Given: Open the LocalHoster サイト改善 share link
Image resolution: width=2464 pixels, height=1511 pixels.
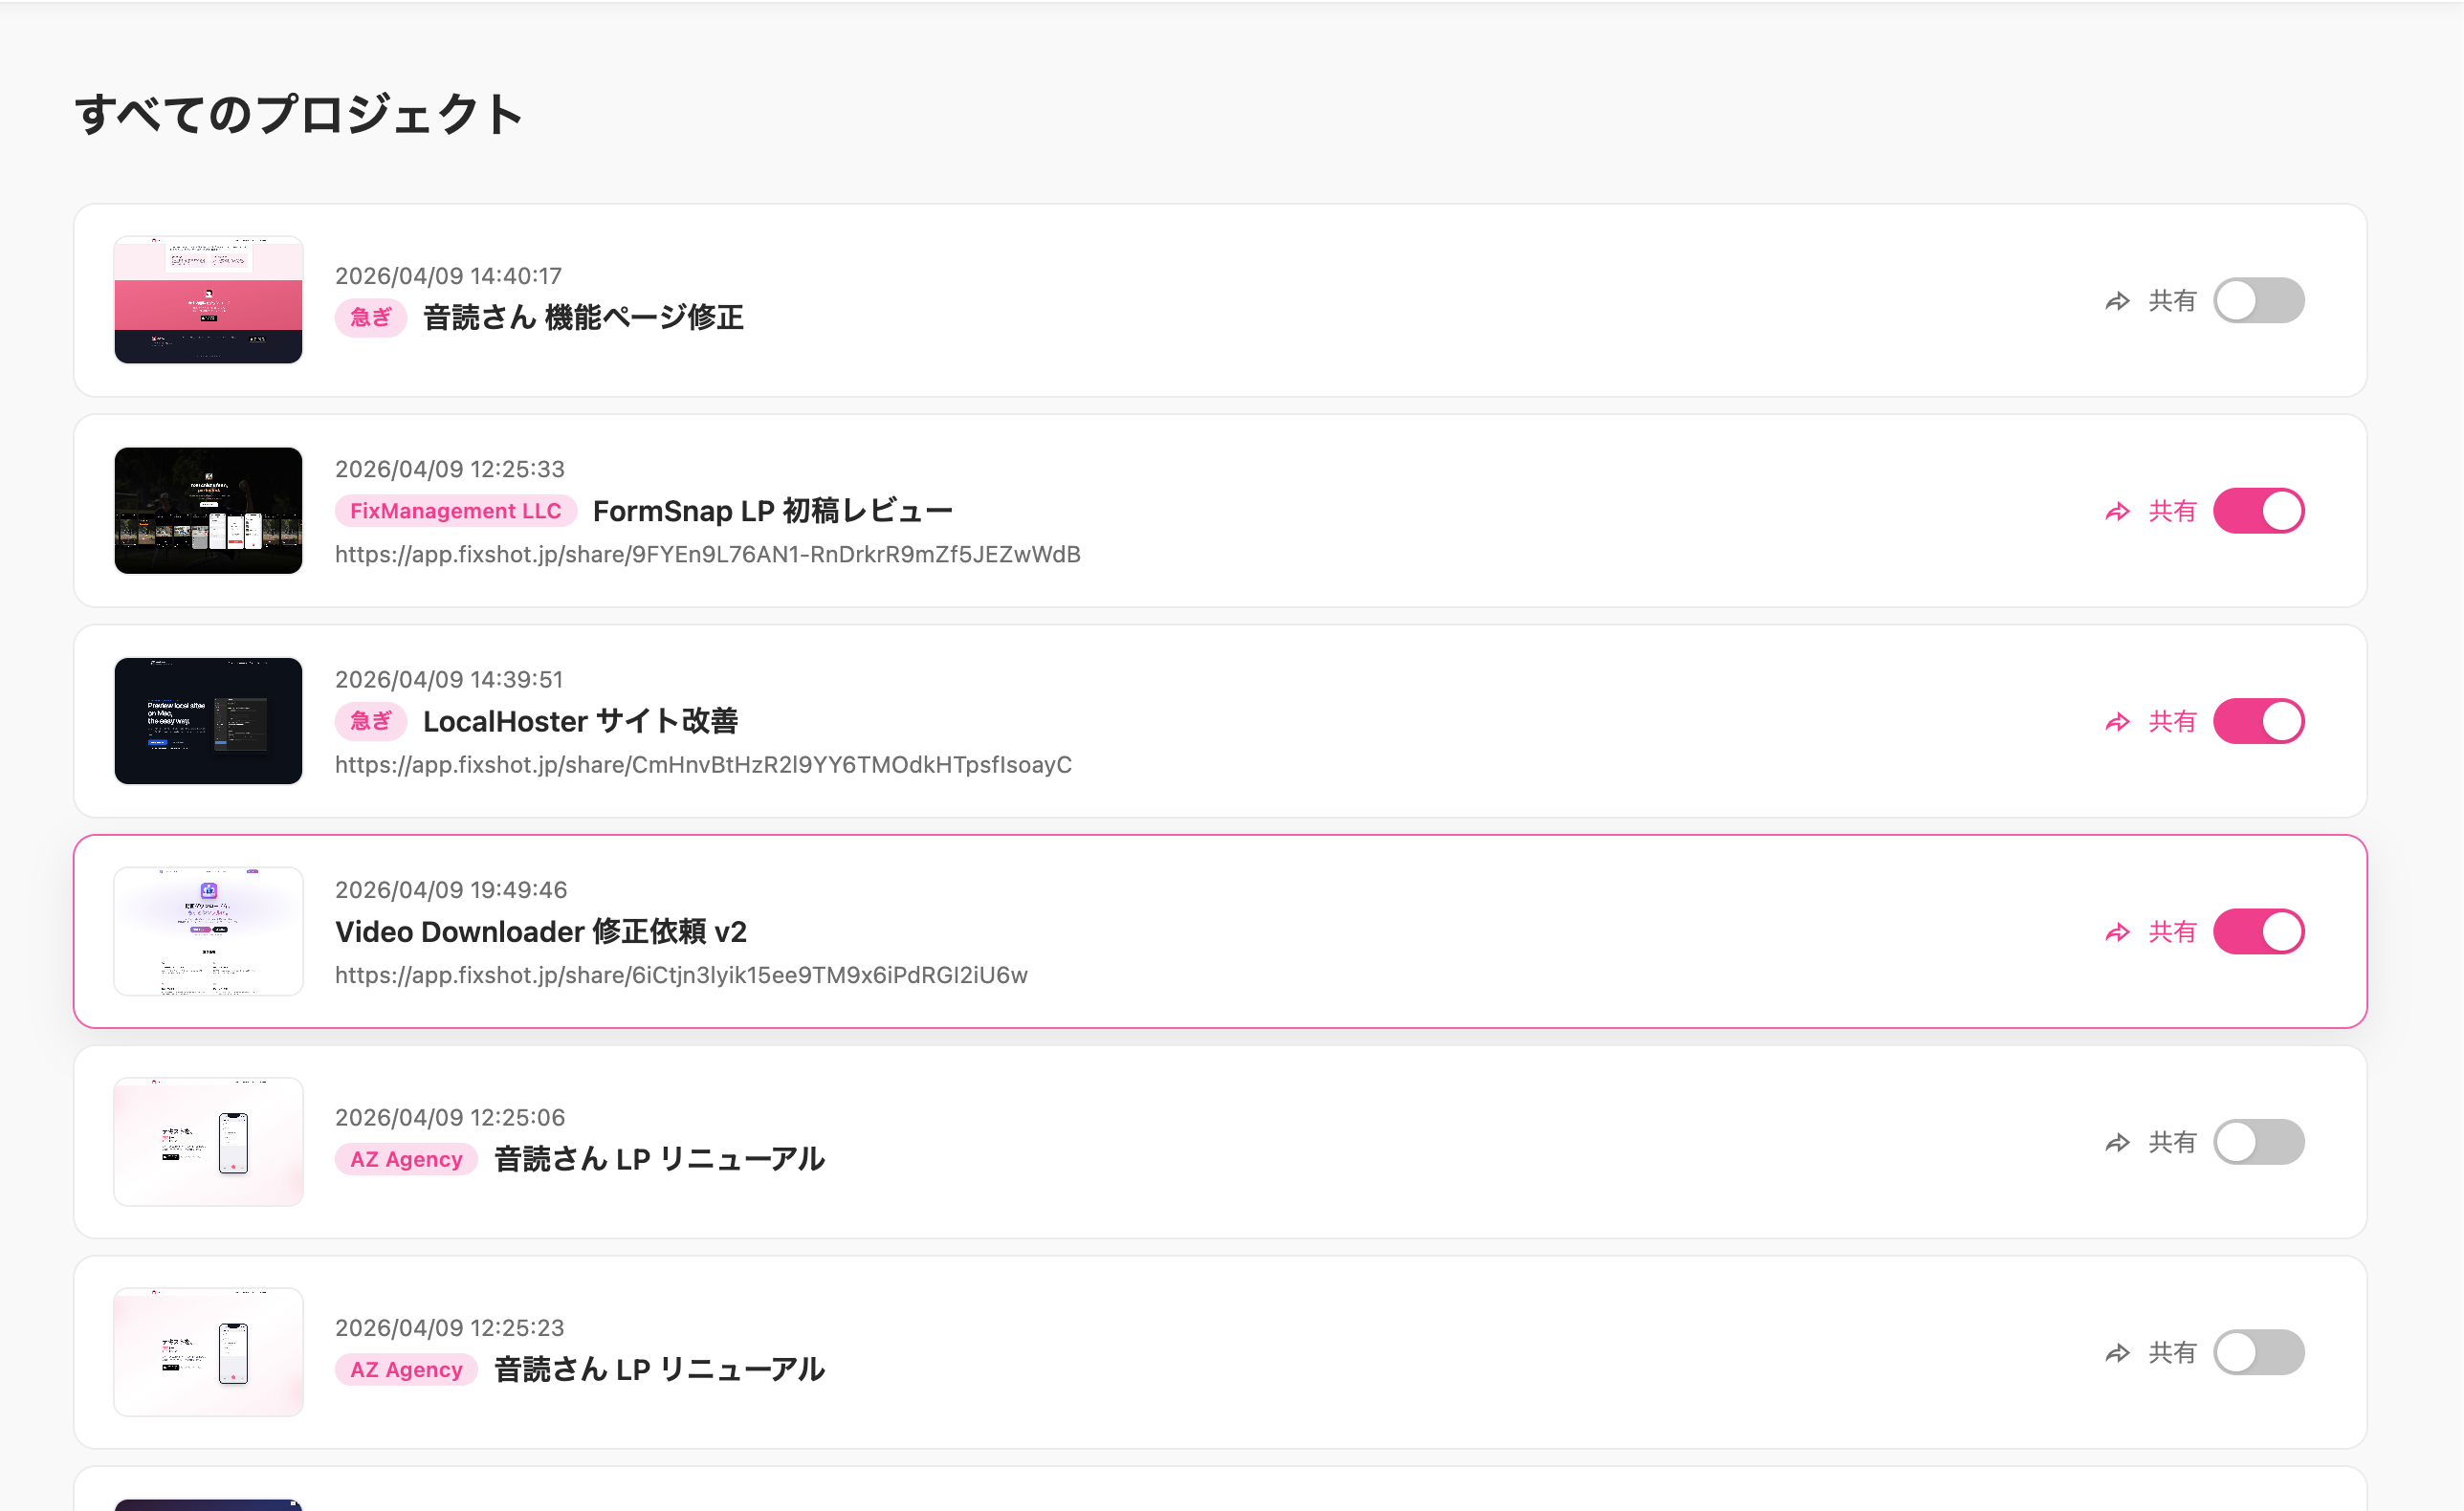Looking at the screenshot, I should (x=703, y=765).
